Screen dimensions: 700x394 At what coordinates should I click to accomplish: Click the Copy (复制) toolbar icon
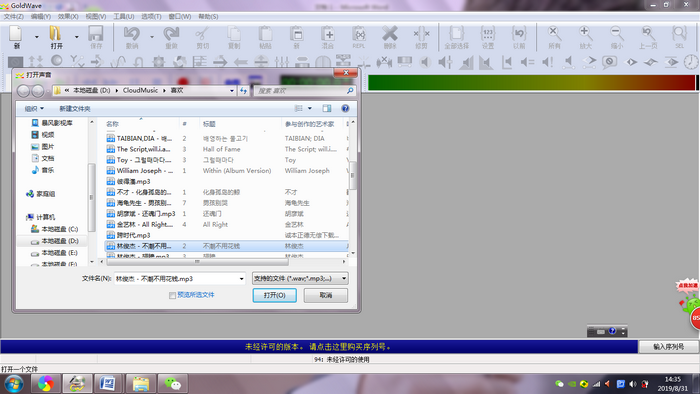click(234, 37)
